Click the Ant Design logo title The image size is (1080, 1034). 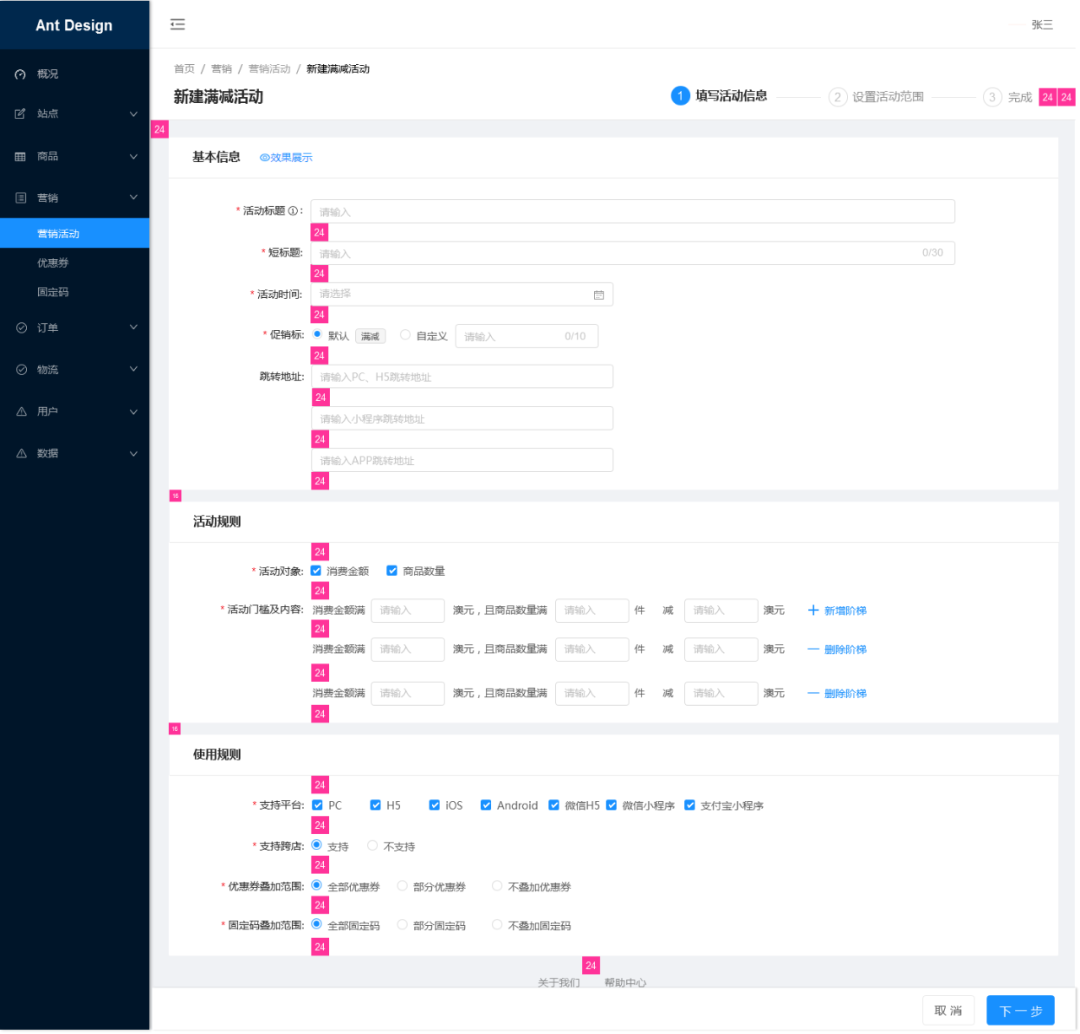tap(74, 25)
